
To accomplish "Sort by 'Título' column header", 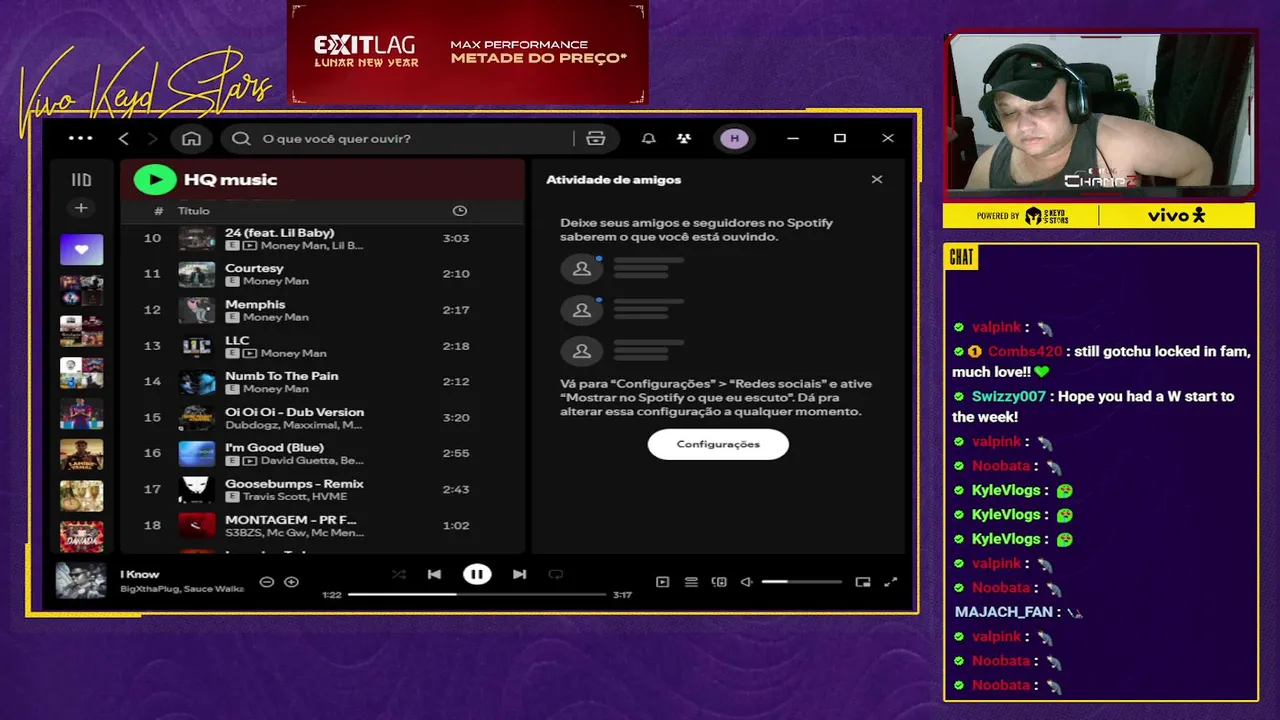I will (x=194, y=211).
